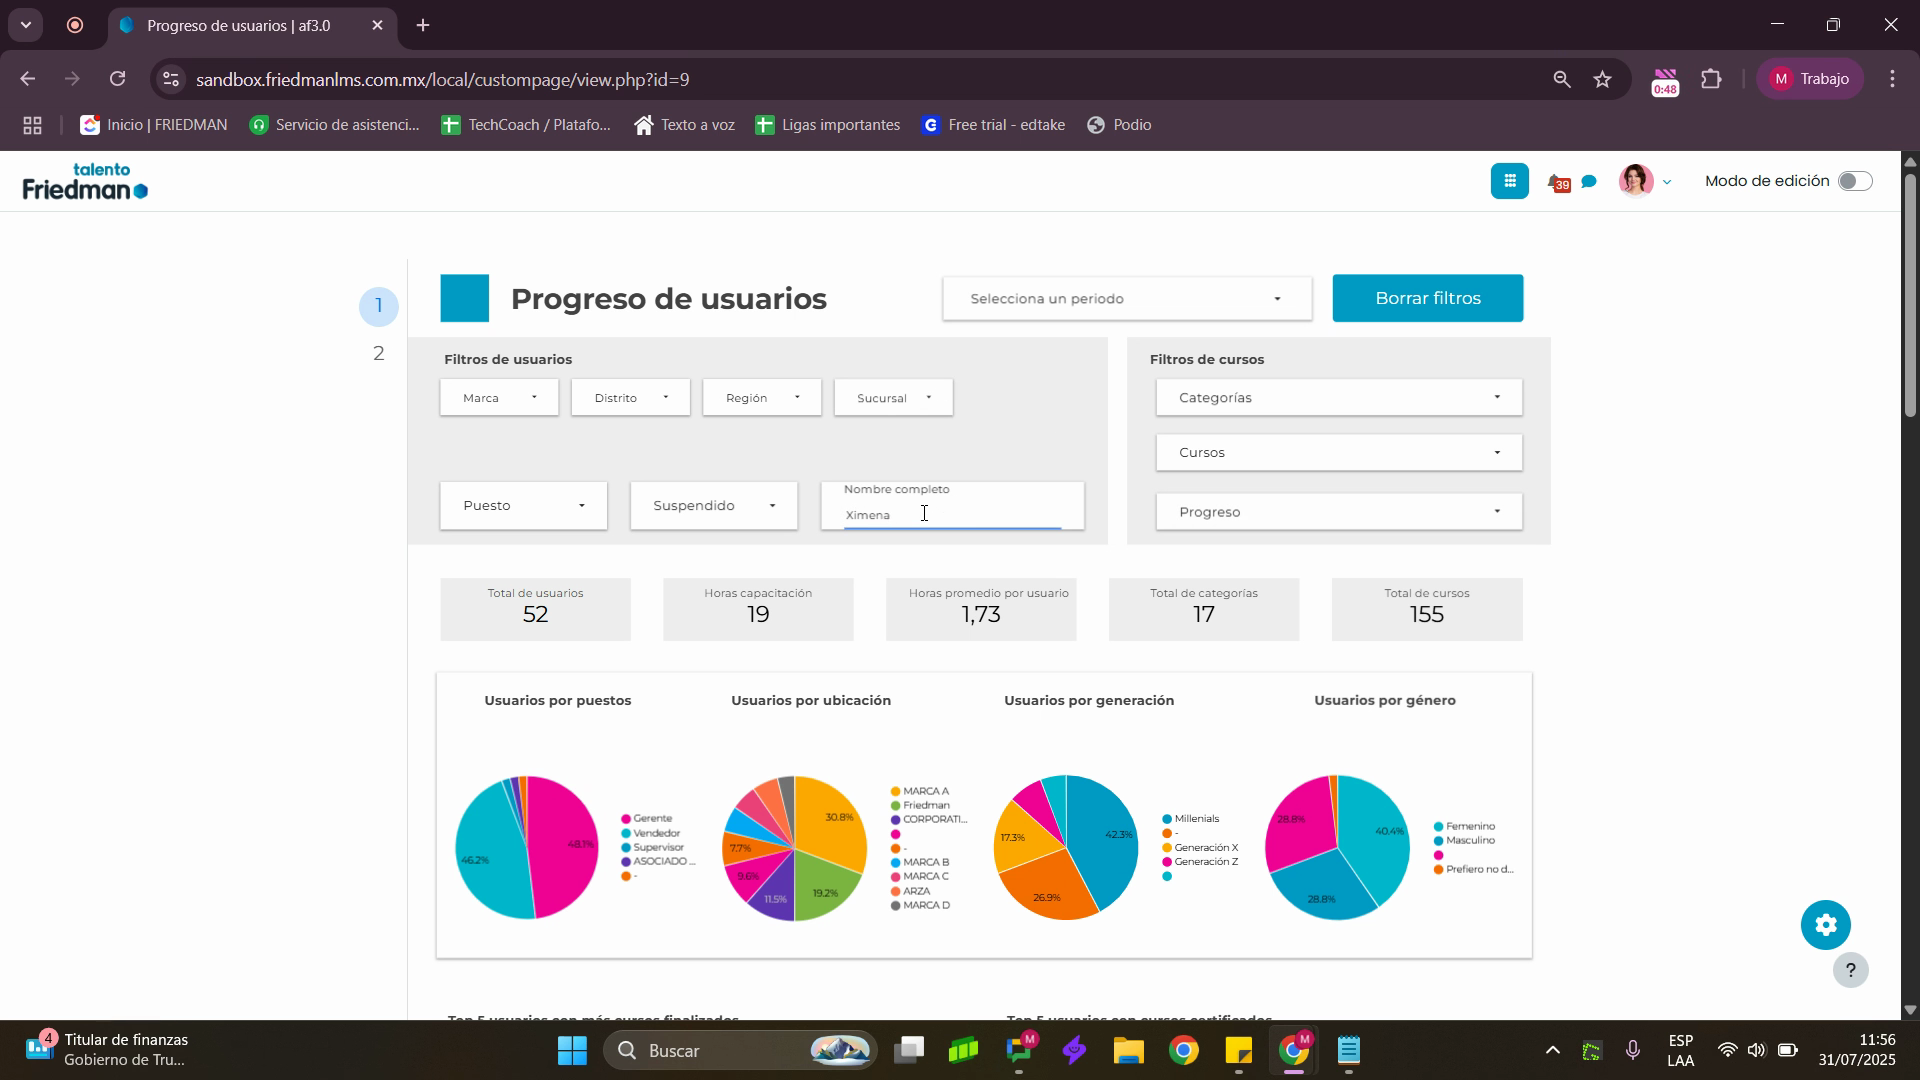The width and height of the screenshot is (1920, 1080).
Task: Open TechCoach bookmark in bookmarks bar
Action: (526, 125)
